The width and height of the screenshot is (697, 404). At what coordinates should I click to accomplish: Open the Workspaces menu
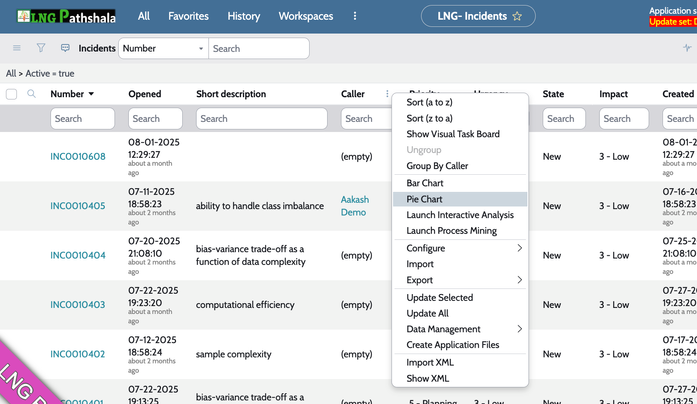[306, 16]
